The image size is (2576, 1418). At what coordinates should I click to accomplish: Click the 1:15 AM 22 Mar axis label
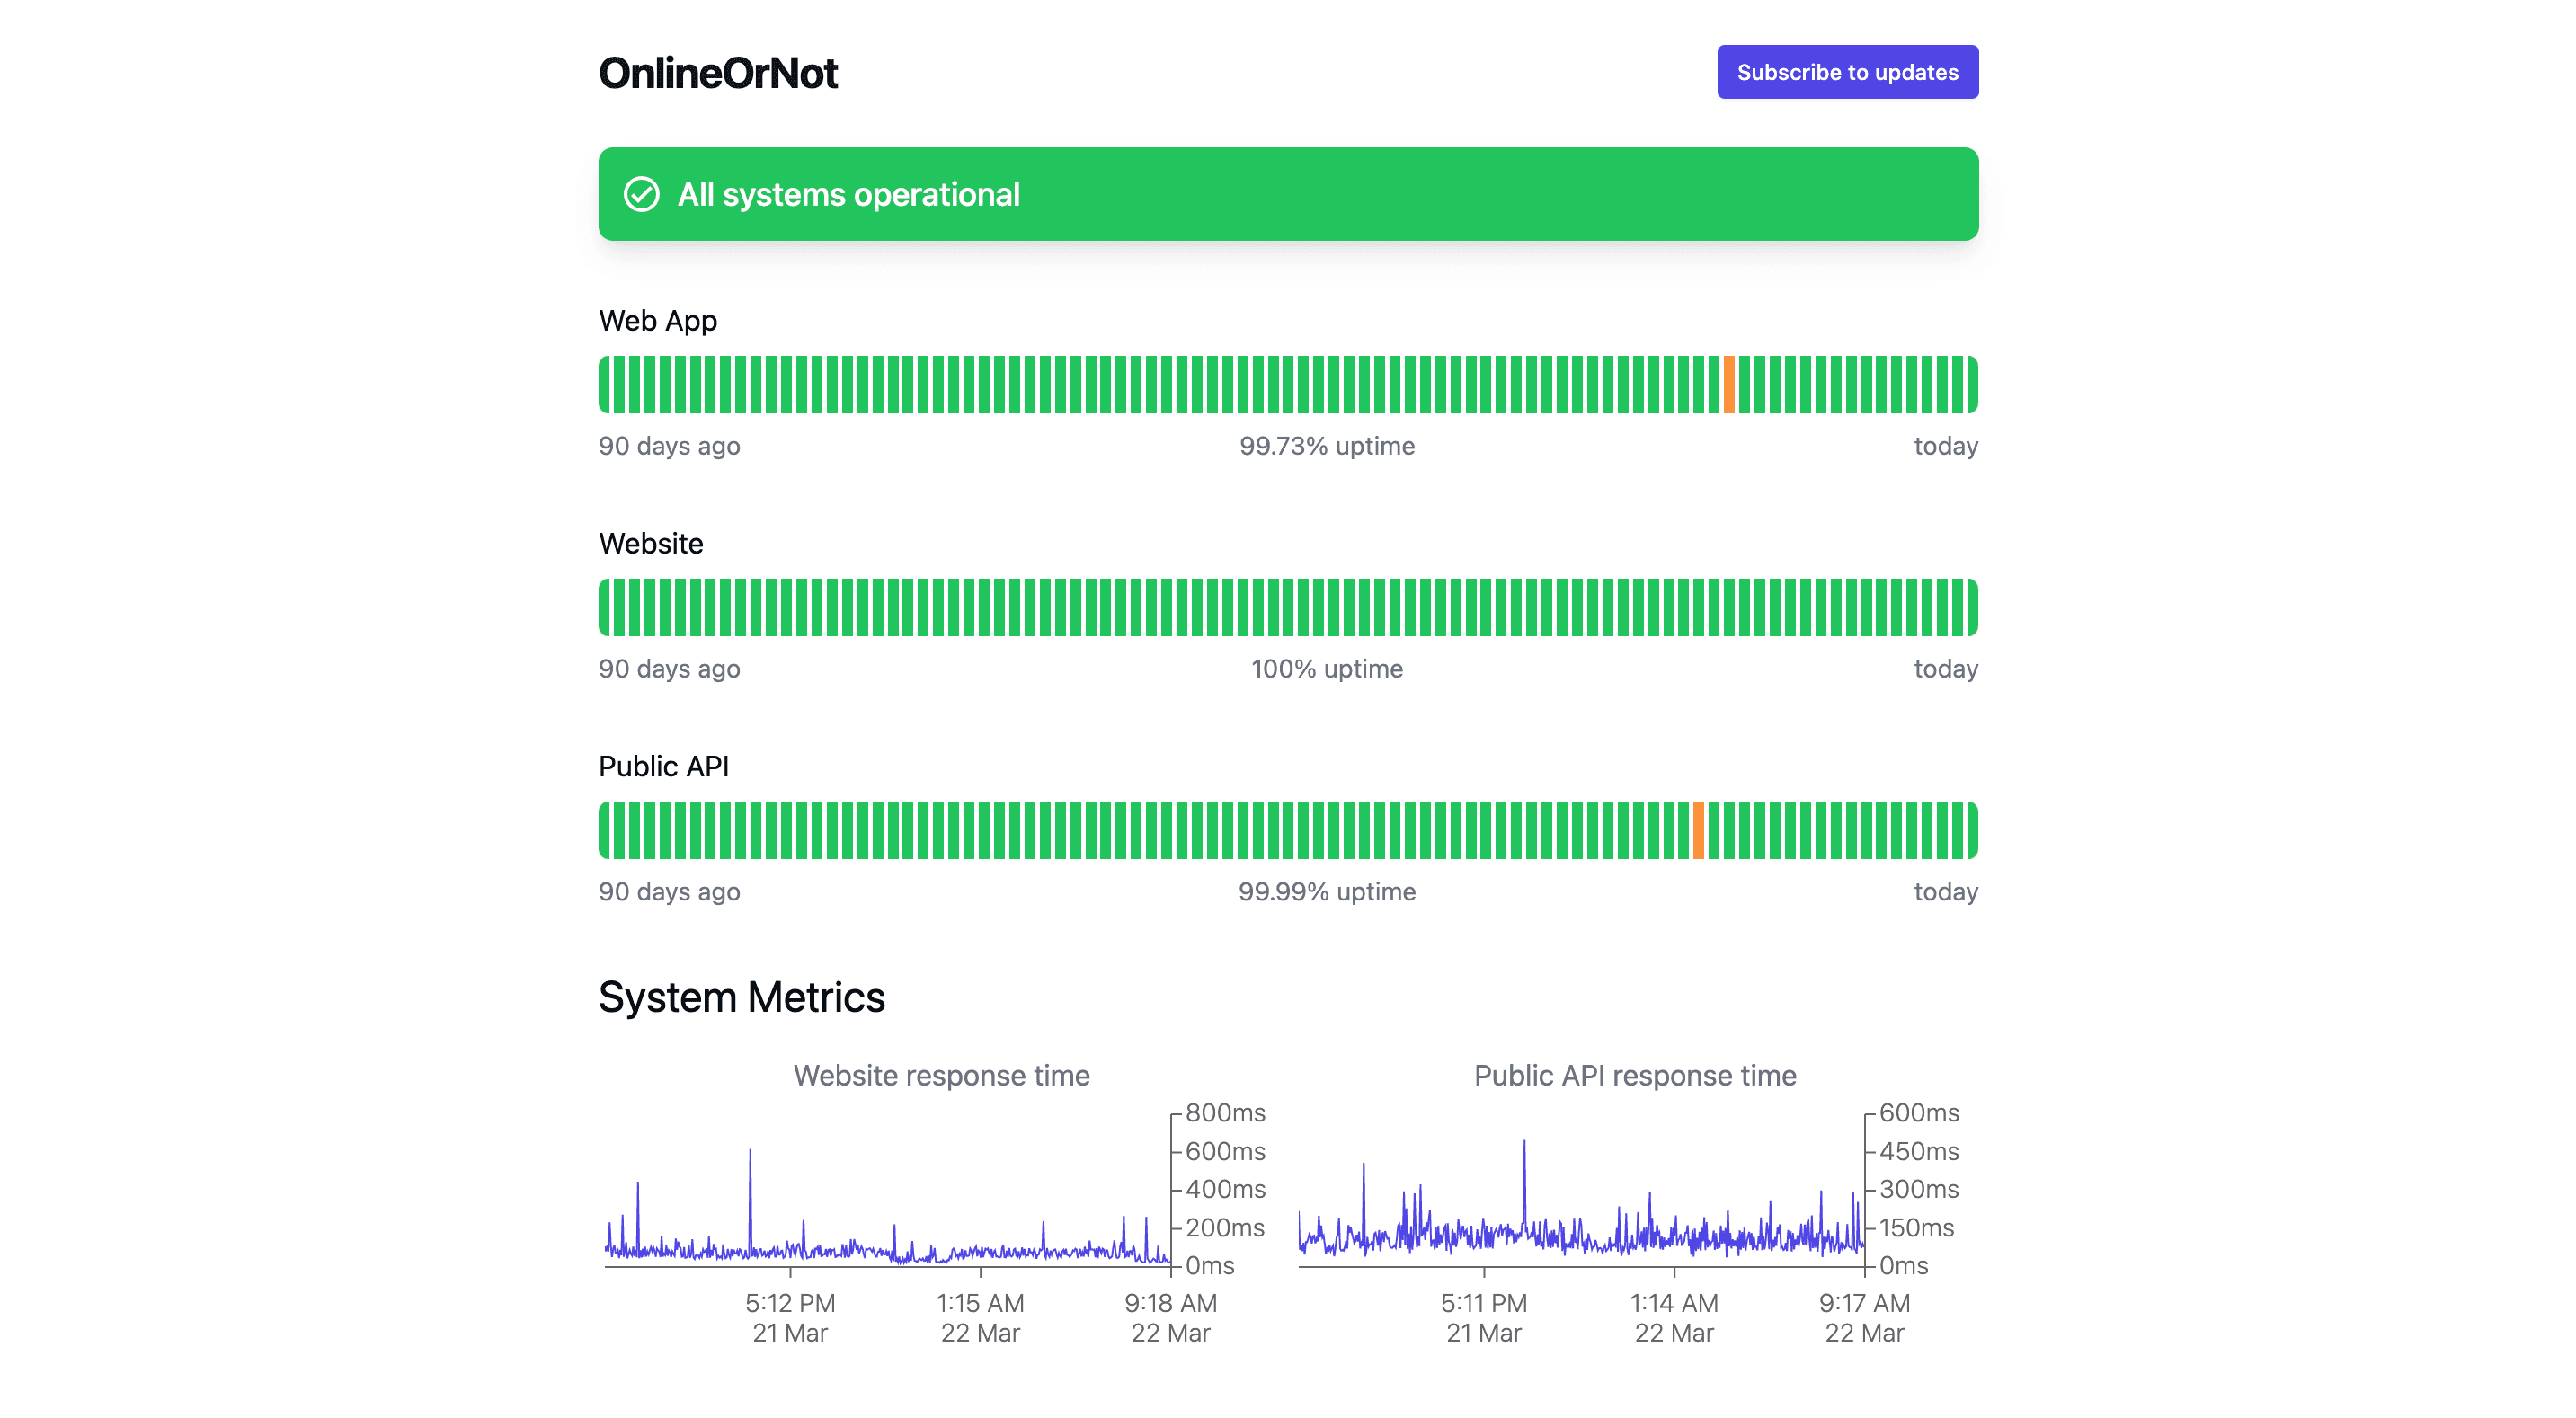[x=980, y=1318]
